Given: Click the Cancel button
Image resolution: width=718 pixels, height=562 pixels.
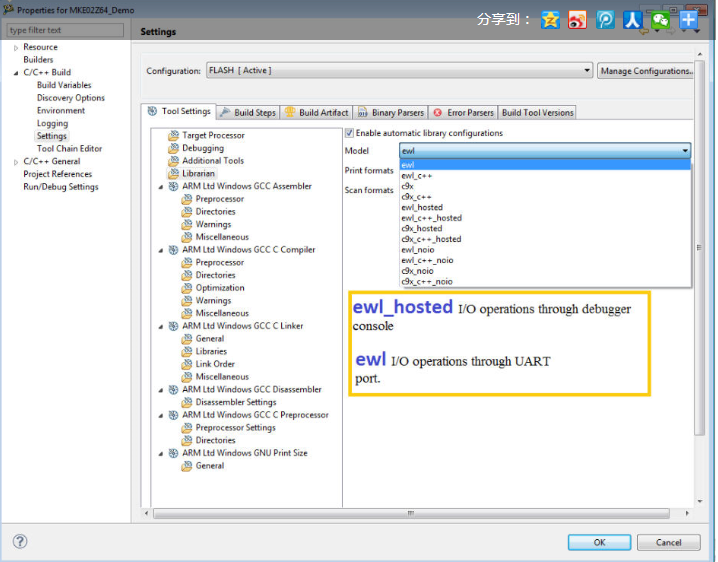Looking at the screenshot, I should pyautogui.click(x=668, y=542).
